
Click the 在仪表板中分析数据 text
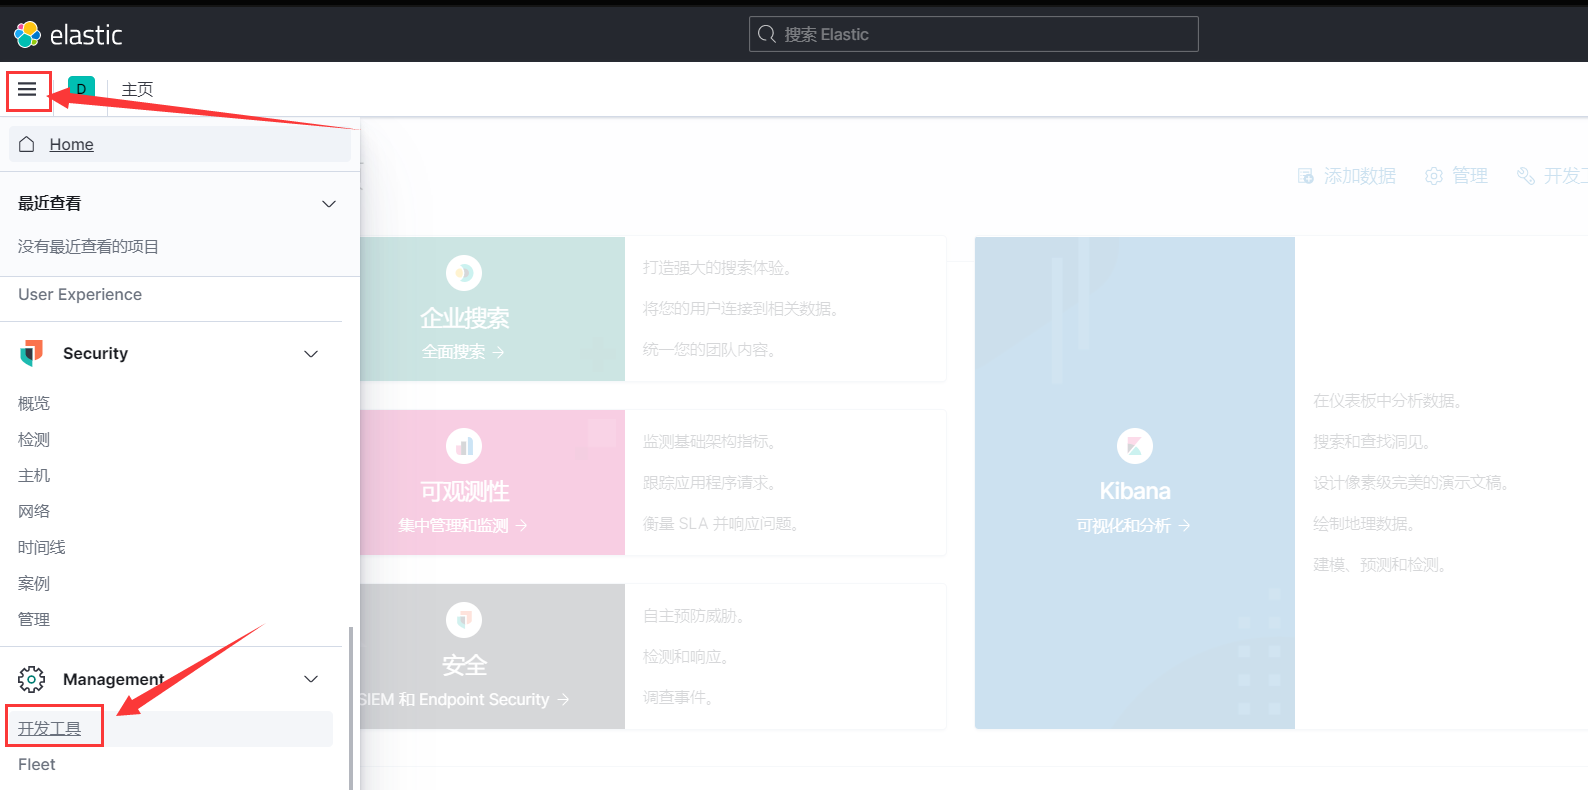click(x=1388, y=401)
